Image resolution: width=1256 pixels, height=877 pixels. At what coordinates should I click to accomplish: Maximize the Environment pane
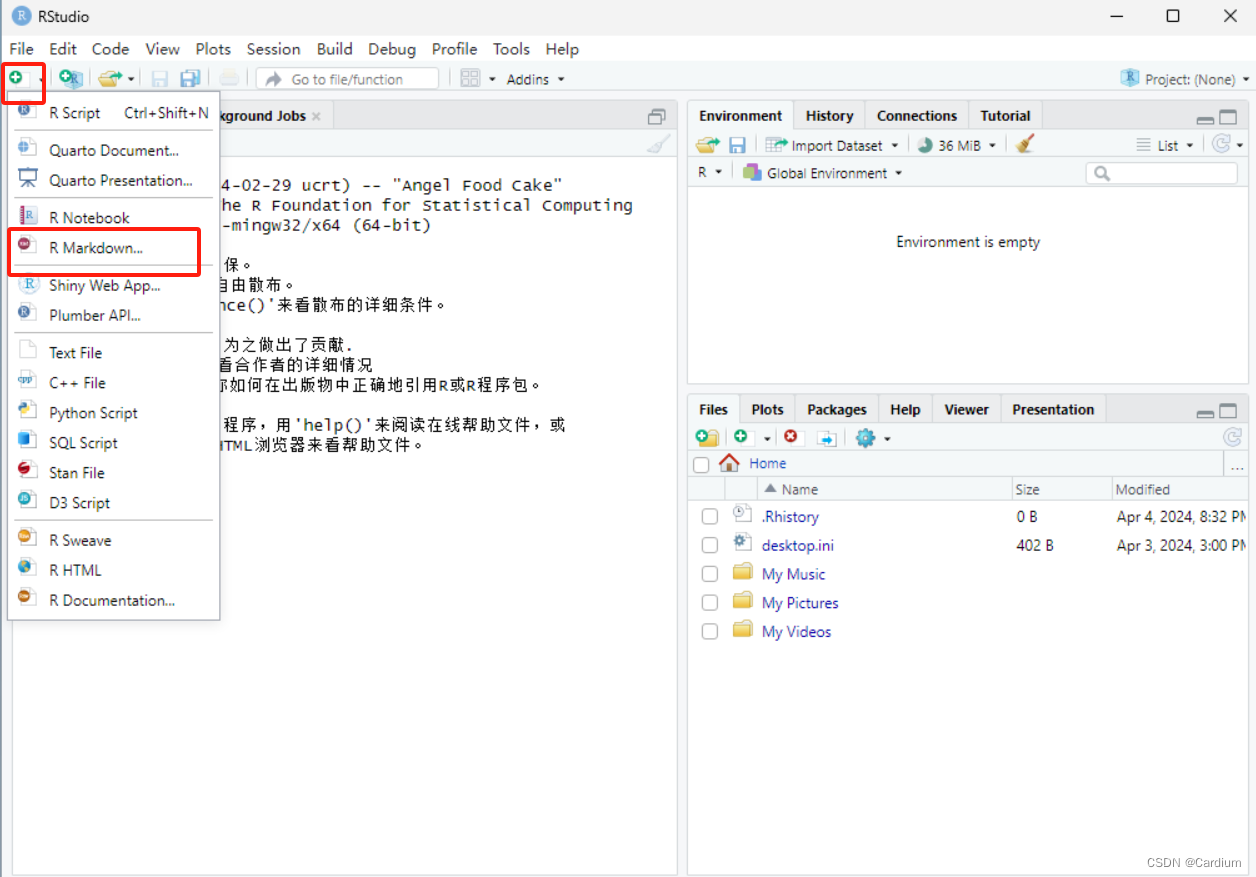point(1228,117)
